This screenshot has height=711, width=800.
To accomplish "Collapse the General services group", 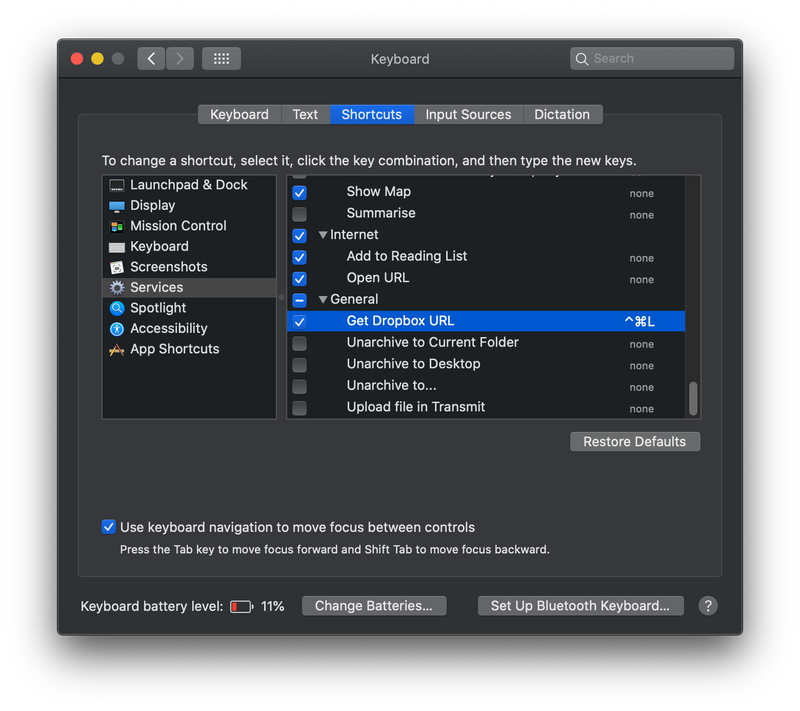I will 323,299.
